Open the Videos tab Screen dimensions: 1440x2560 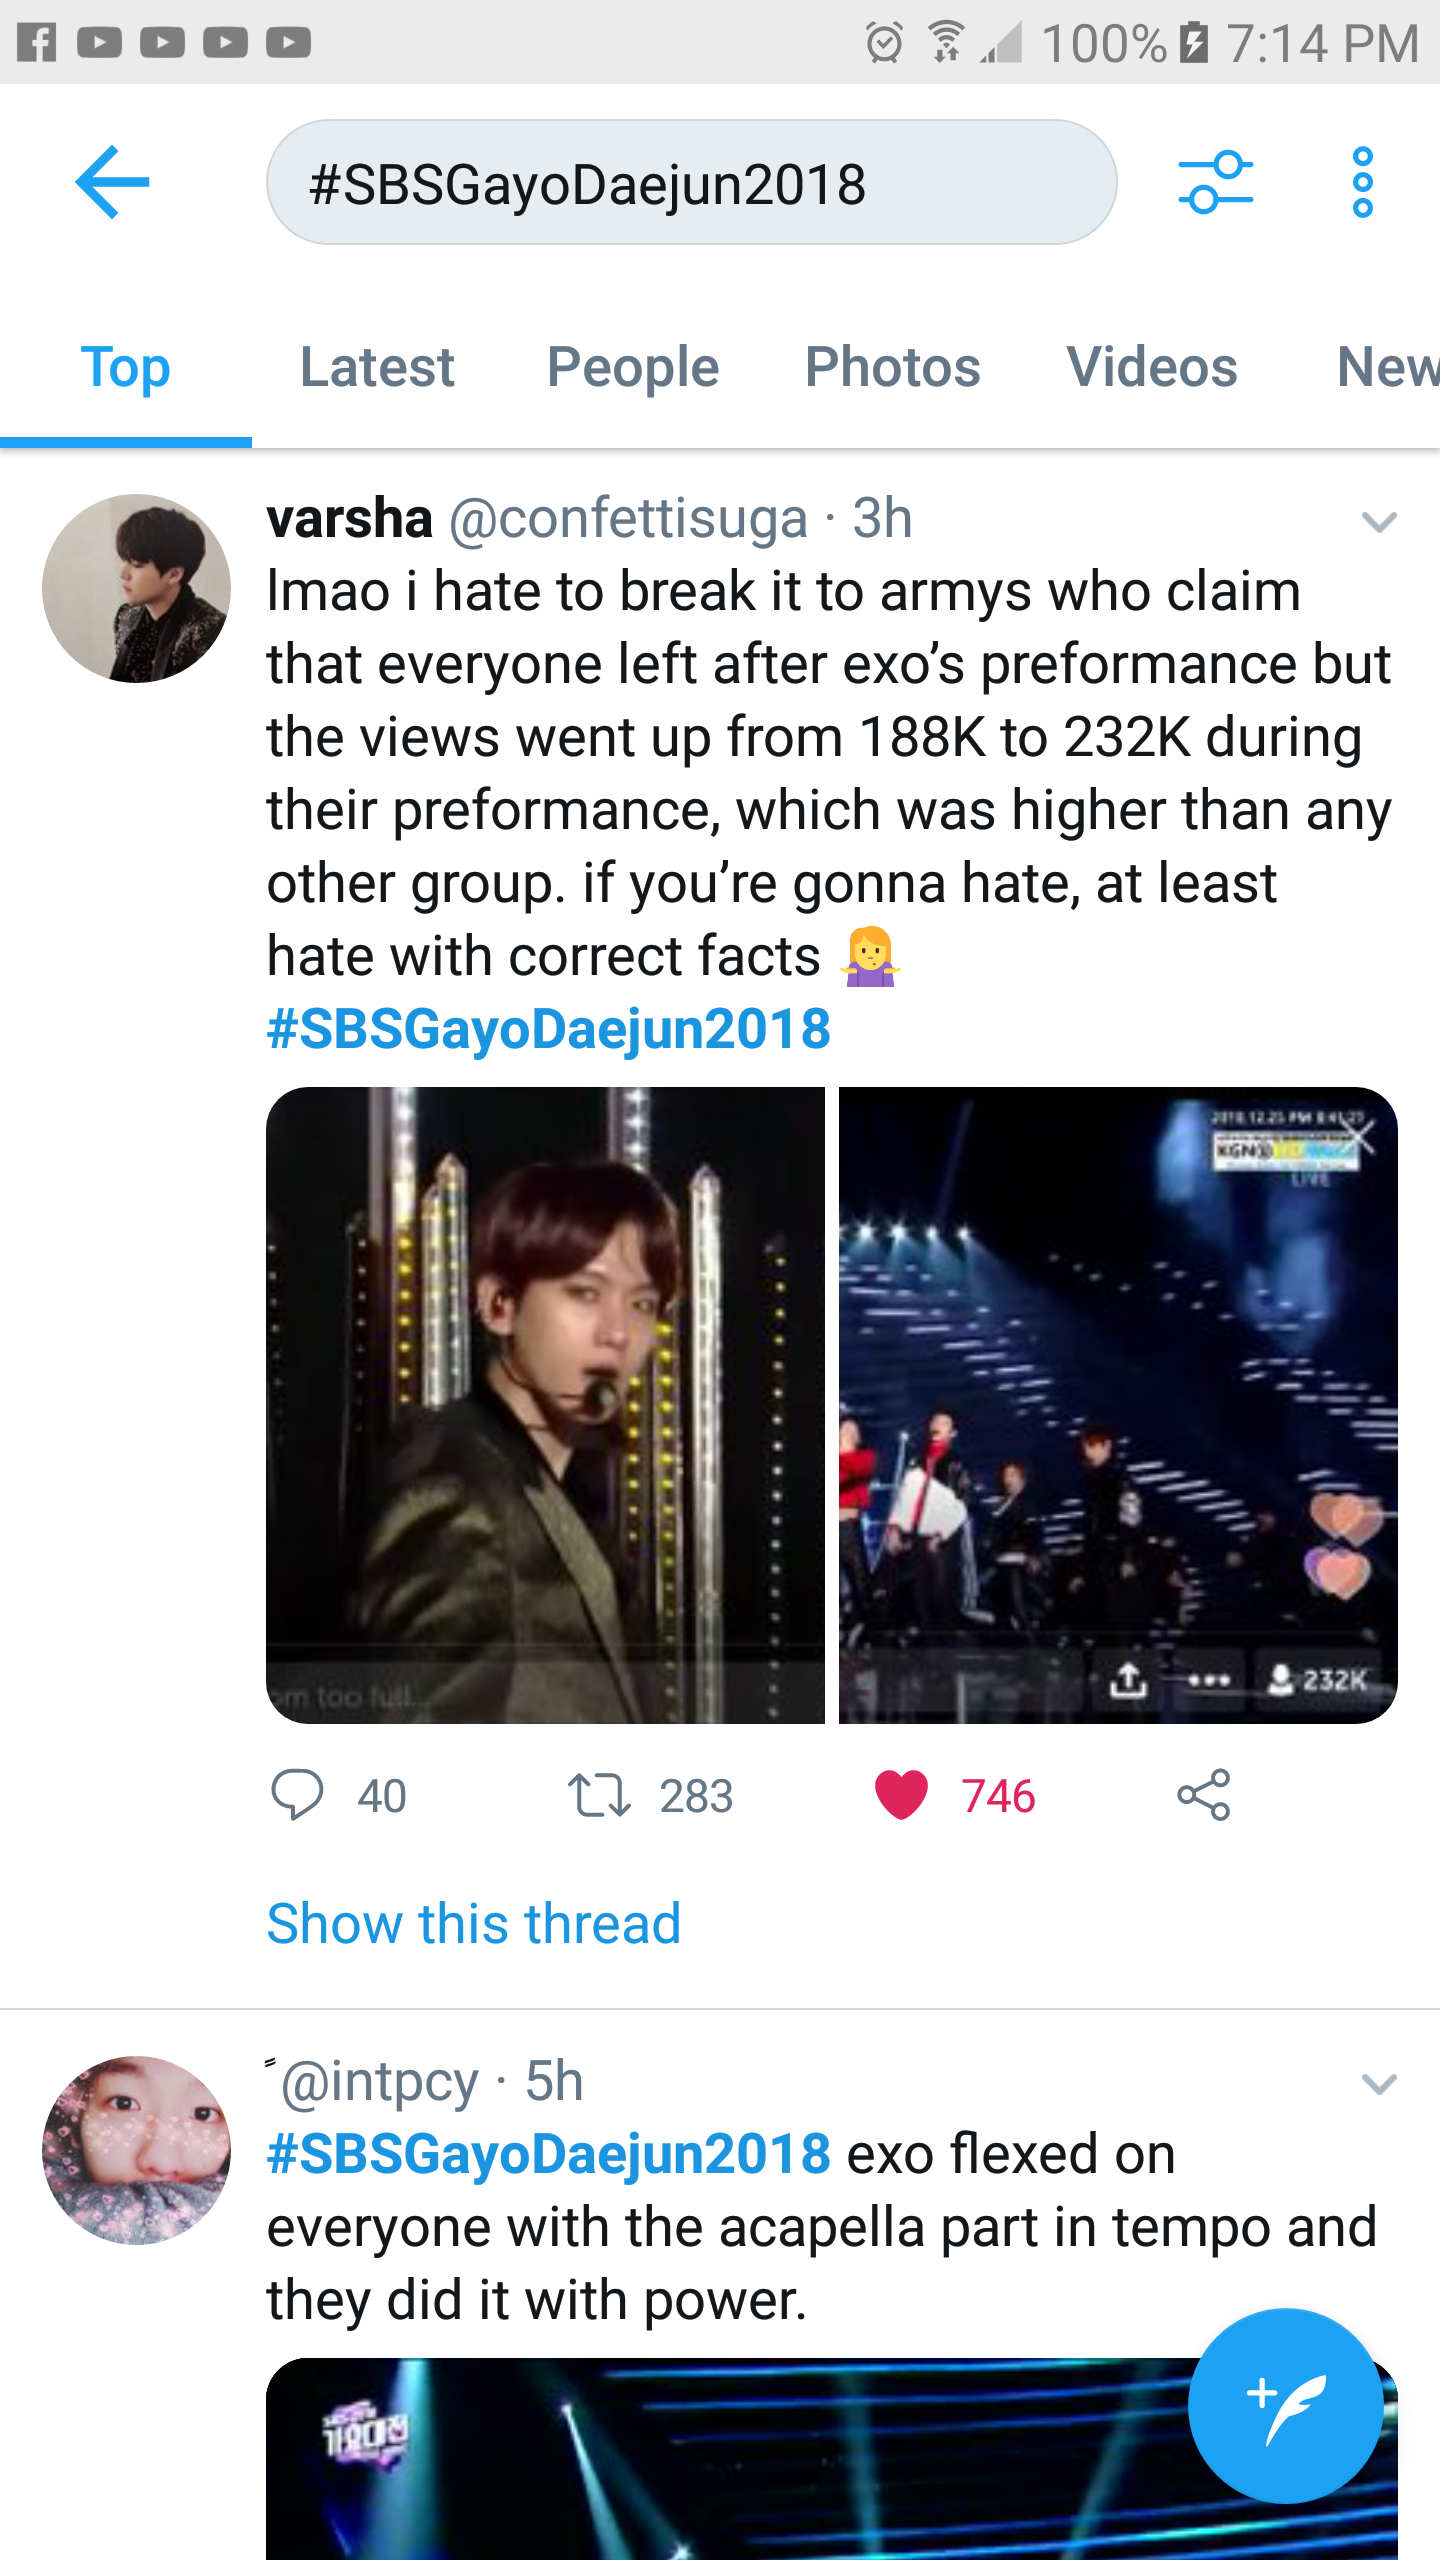pos(1152,367)
